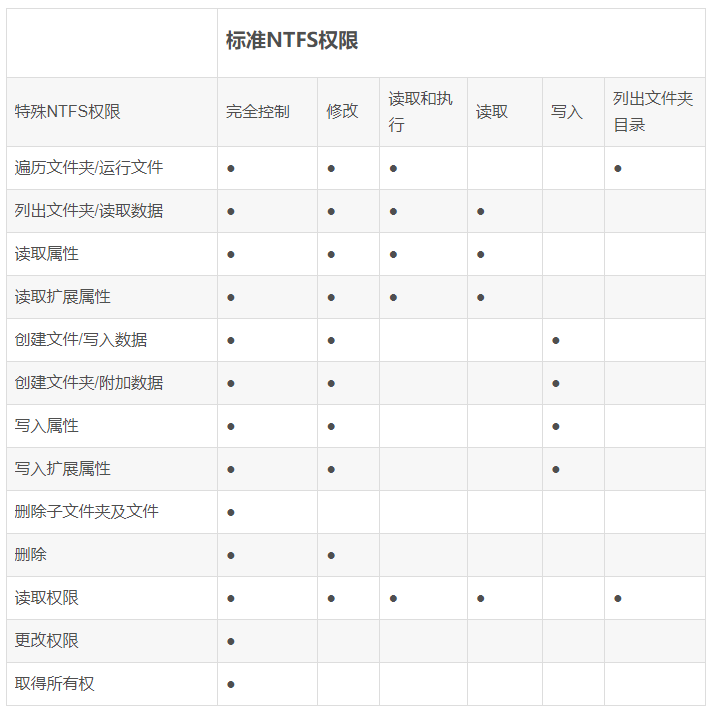Image resolution: width=713 pixels, height=713 pixels.
Task: Select the 读取属性 row label
Action: tap(46, 254)
